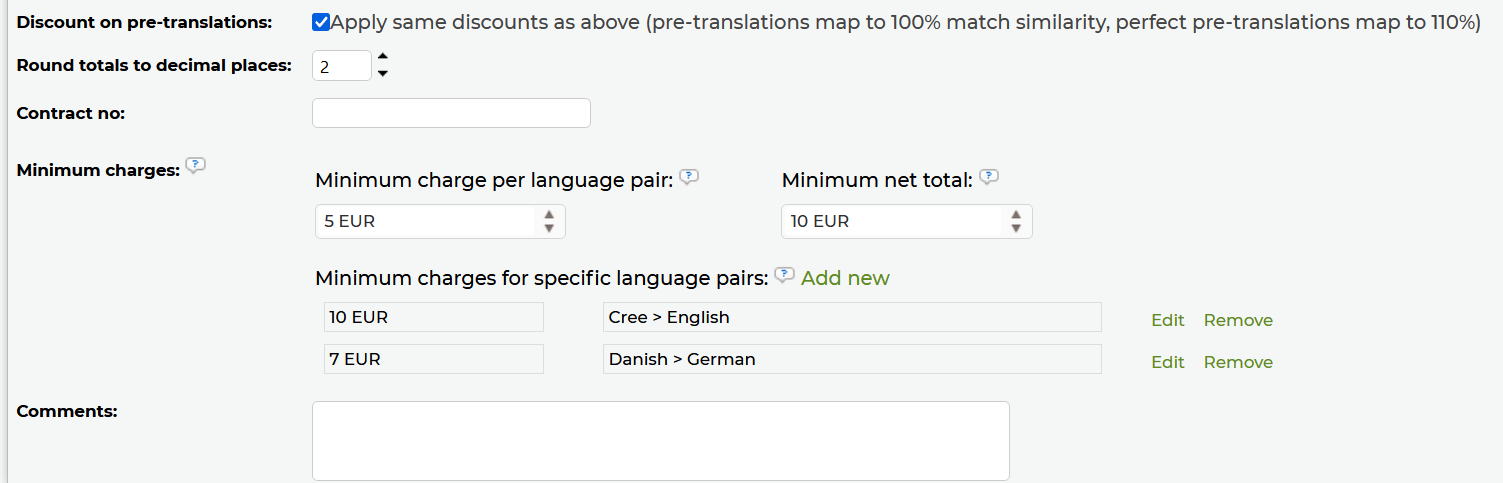Decrease decimal places with down arrow
The height and width of the screenshot is (483, 1503).
pyautogui.click(x=383, y=74)
